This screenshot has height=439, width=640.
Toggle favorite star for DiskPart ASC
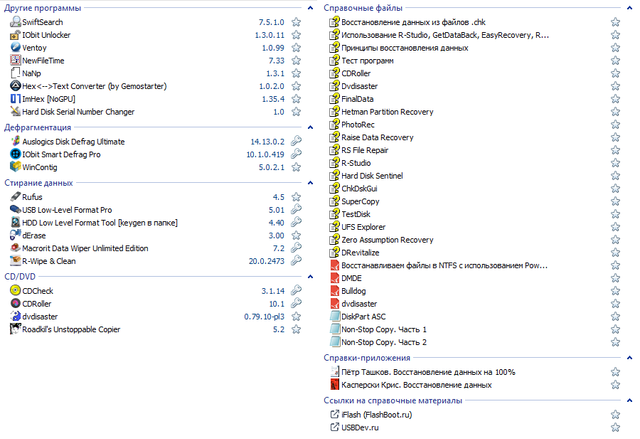tap(615, 316)
